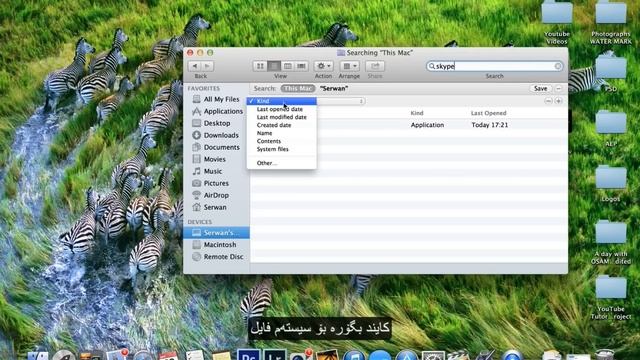Viewport: 640px width, 360px height.
Task: Choose Kind in the criteria menu
Action: click(282, 101)
